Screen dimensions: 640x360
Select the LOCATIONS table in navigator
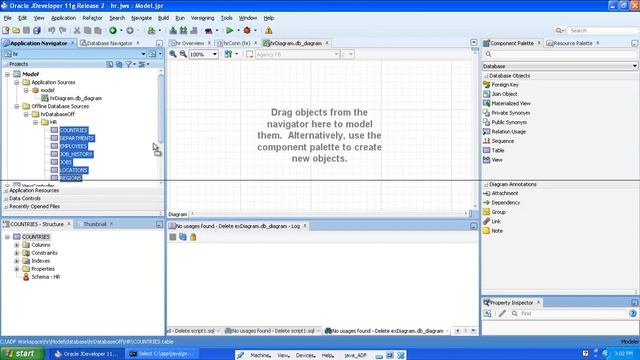pos(73,170)
